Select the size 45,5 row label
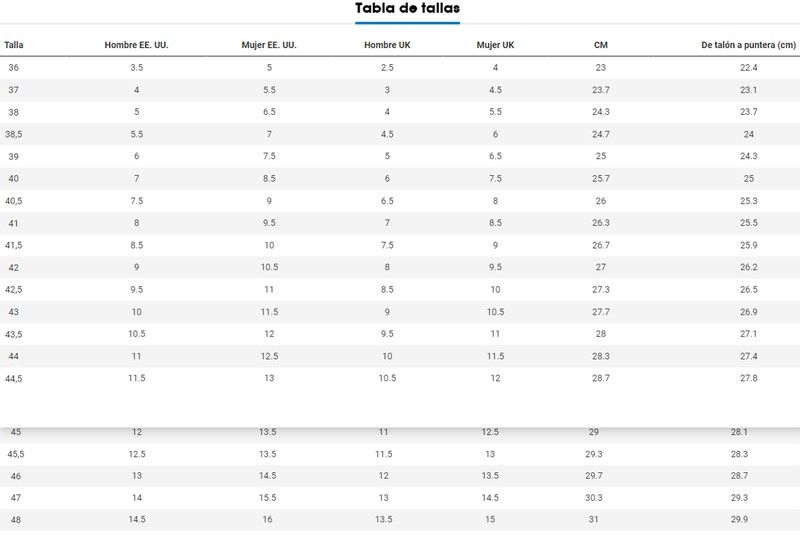Screen dimensions: 800x535 (x=16, y=454)
